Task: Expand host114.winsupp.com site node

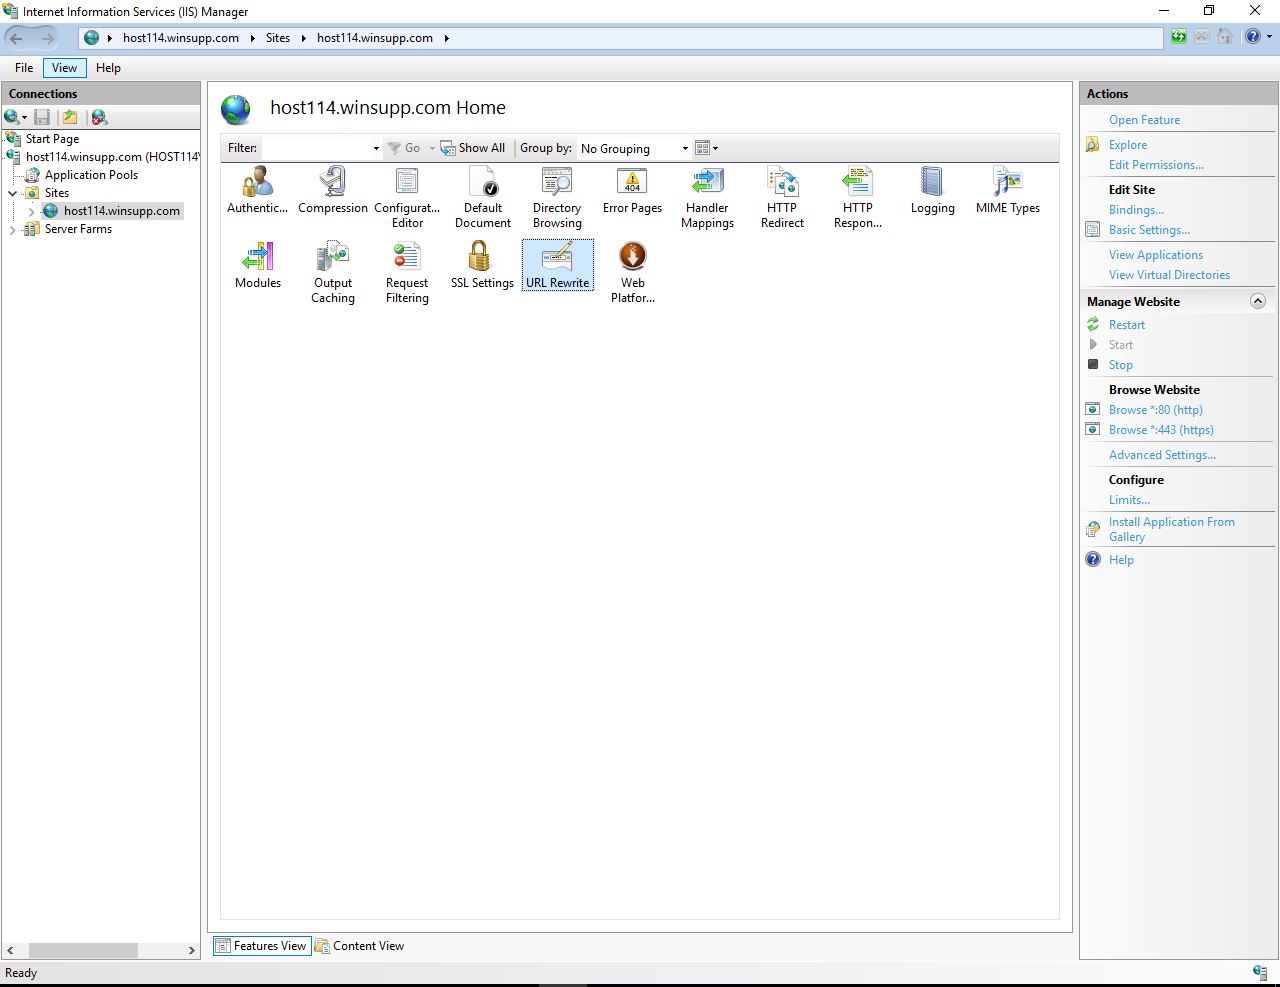Action: [x=31, y=211]
